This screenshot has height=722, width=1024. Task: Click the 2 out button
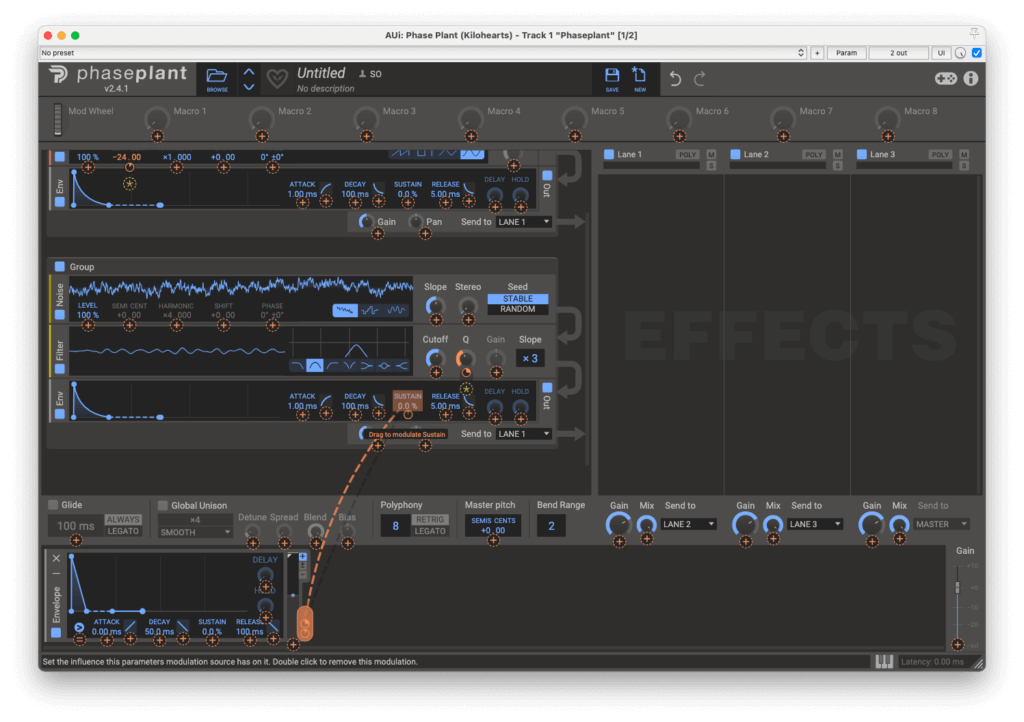click(x=898, y=53)
